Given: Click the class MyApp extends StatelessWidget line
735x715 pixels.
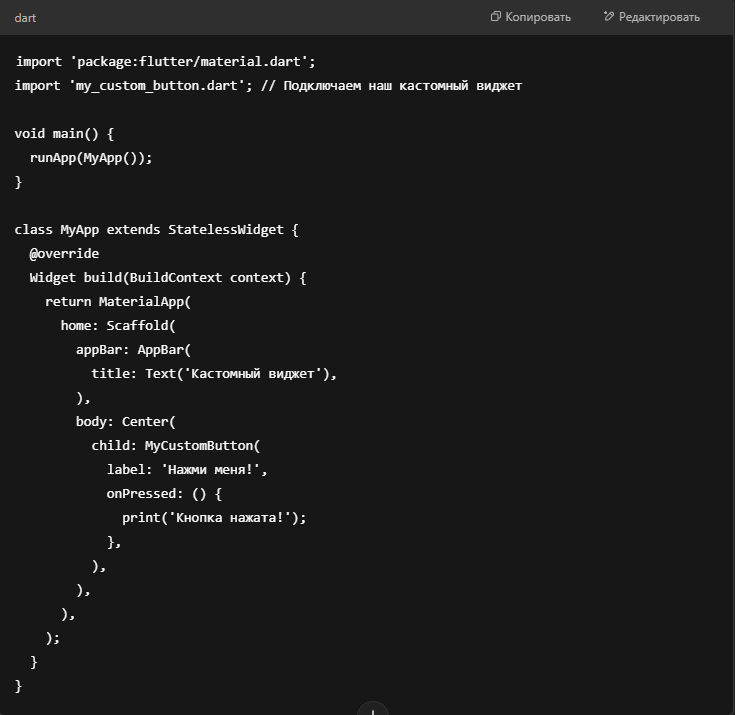Looking at the screenshot, I should (x=157, y=230).
